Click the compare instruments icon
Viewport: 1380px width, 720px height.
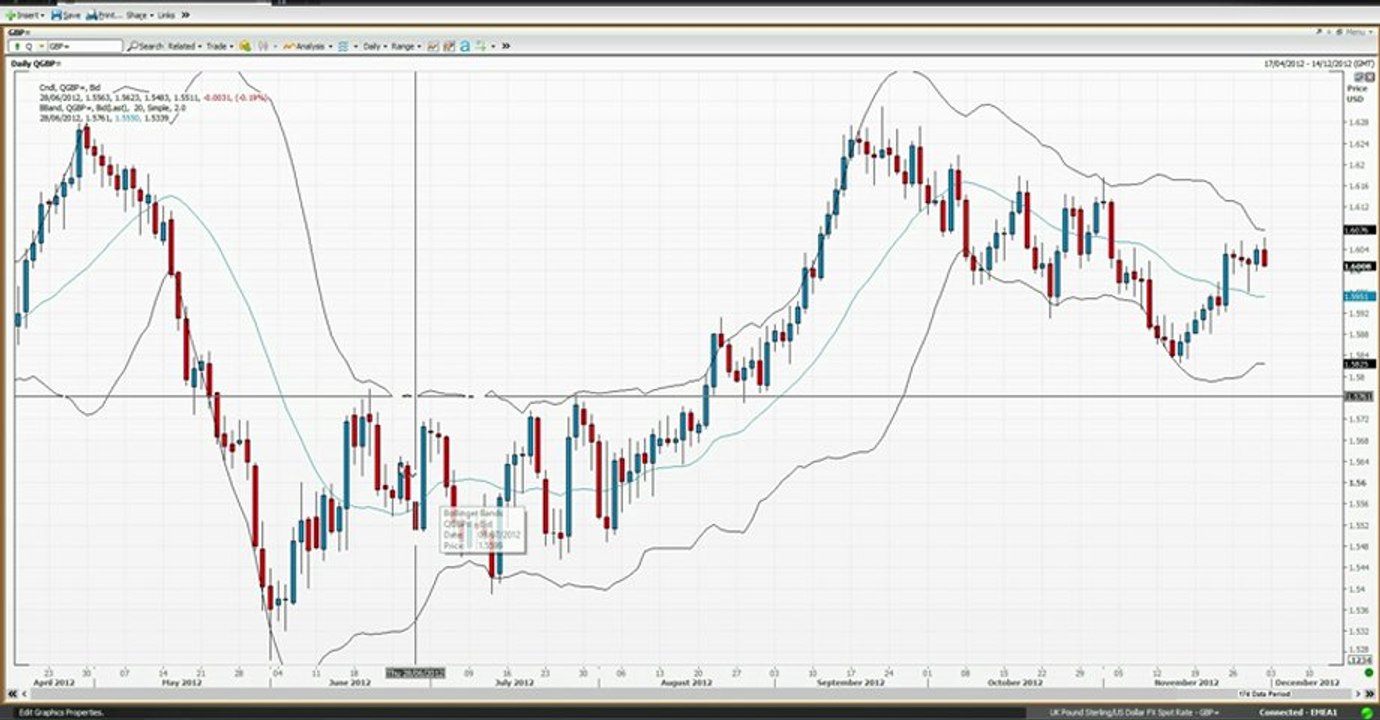coord(264,46)
